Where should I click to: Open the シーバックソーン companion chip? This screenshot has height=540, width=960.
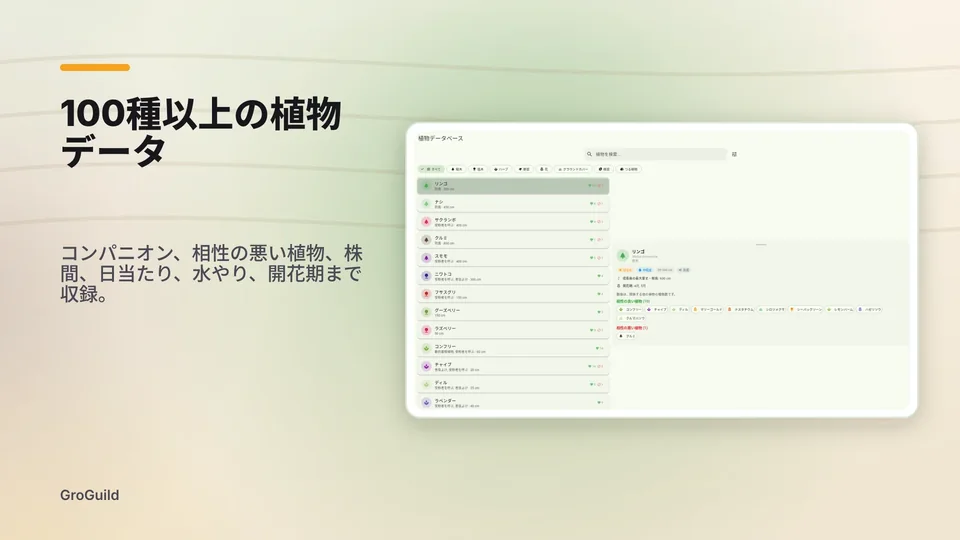coord(806,310)
